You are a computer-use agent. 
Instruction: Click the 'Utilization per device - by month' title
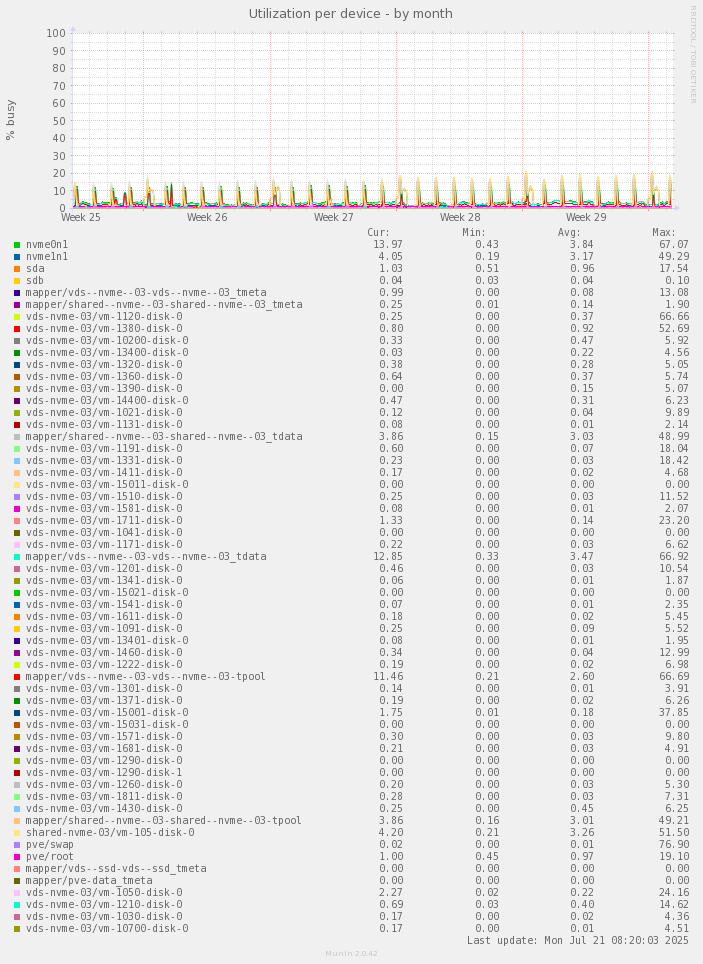[x=351, y=14]
